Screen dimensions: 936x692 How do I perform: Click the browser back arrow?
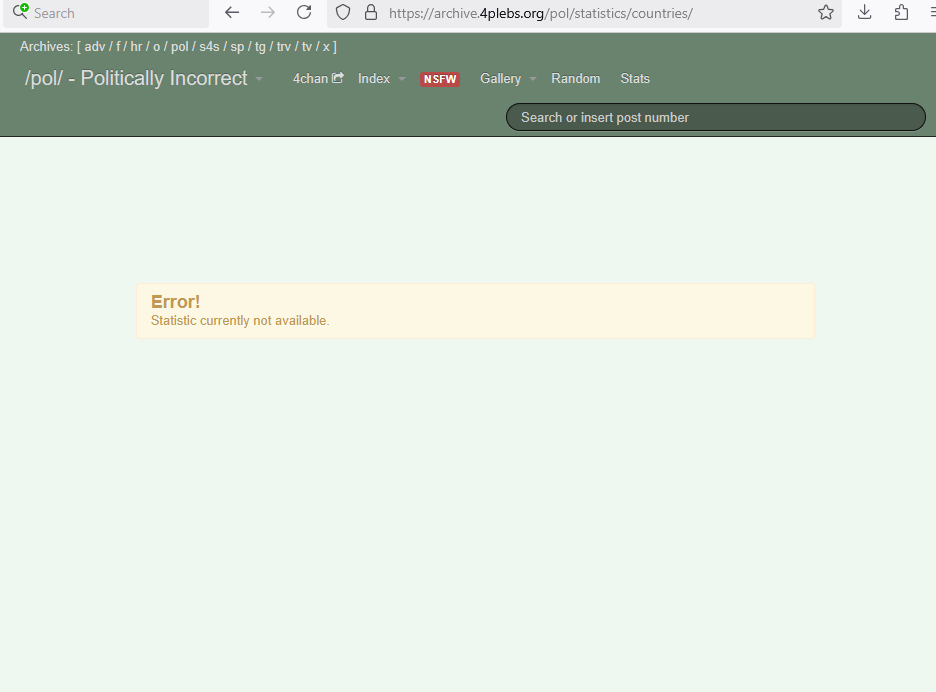pos(232,13)
